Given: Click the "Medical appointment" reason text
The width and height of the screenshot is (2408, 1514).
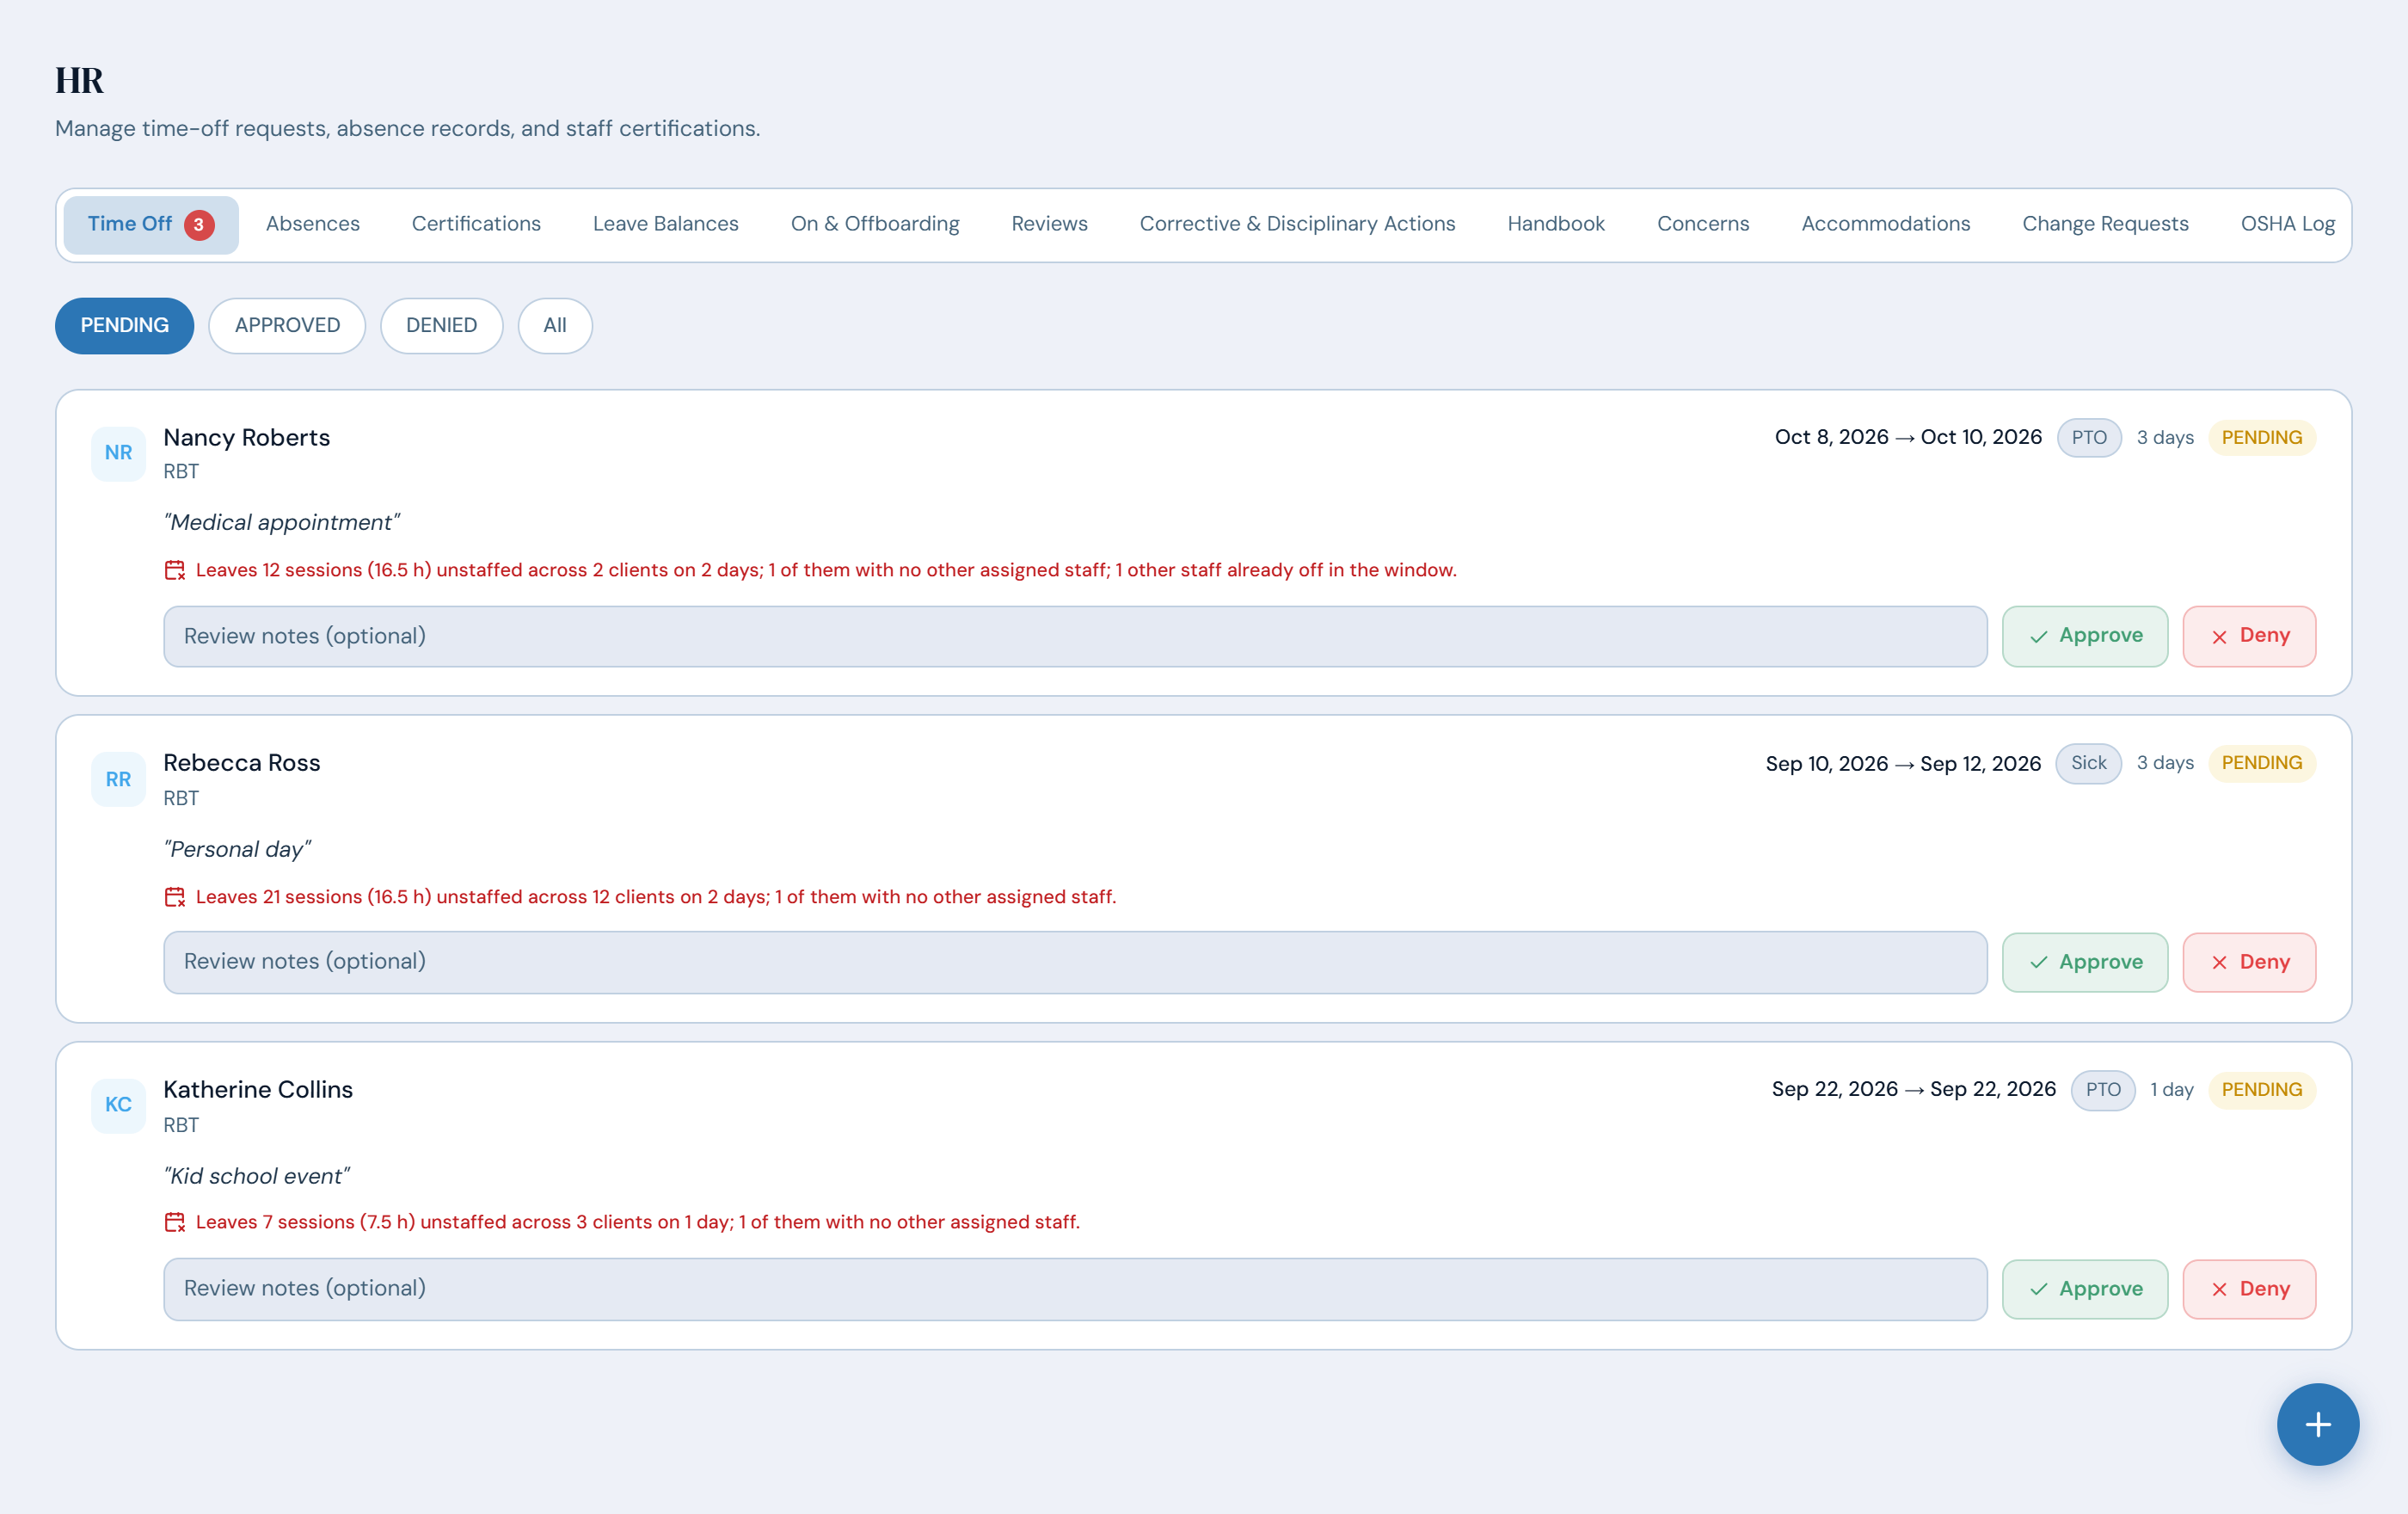Looking at the screenshot, I should coord(282,522).
